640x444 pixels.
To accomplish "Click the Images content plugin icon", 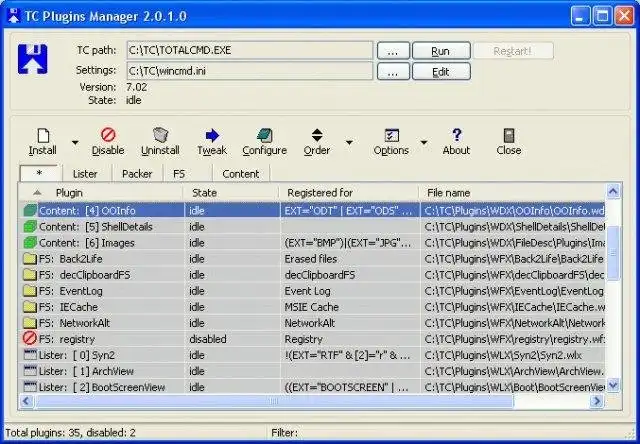I will (x=30, y=243).
